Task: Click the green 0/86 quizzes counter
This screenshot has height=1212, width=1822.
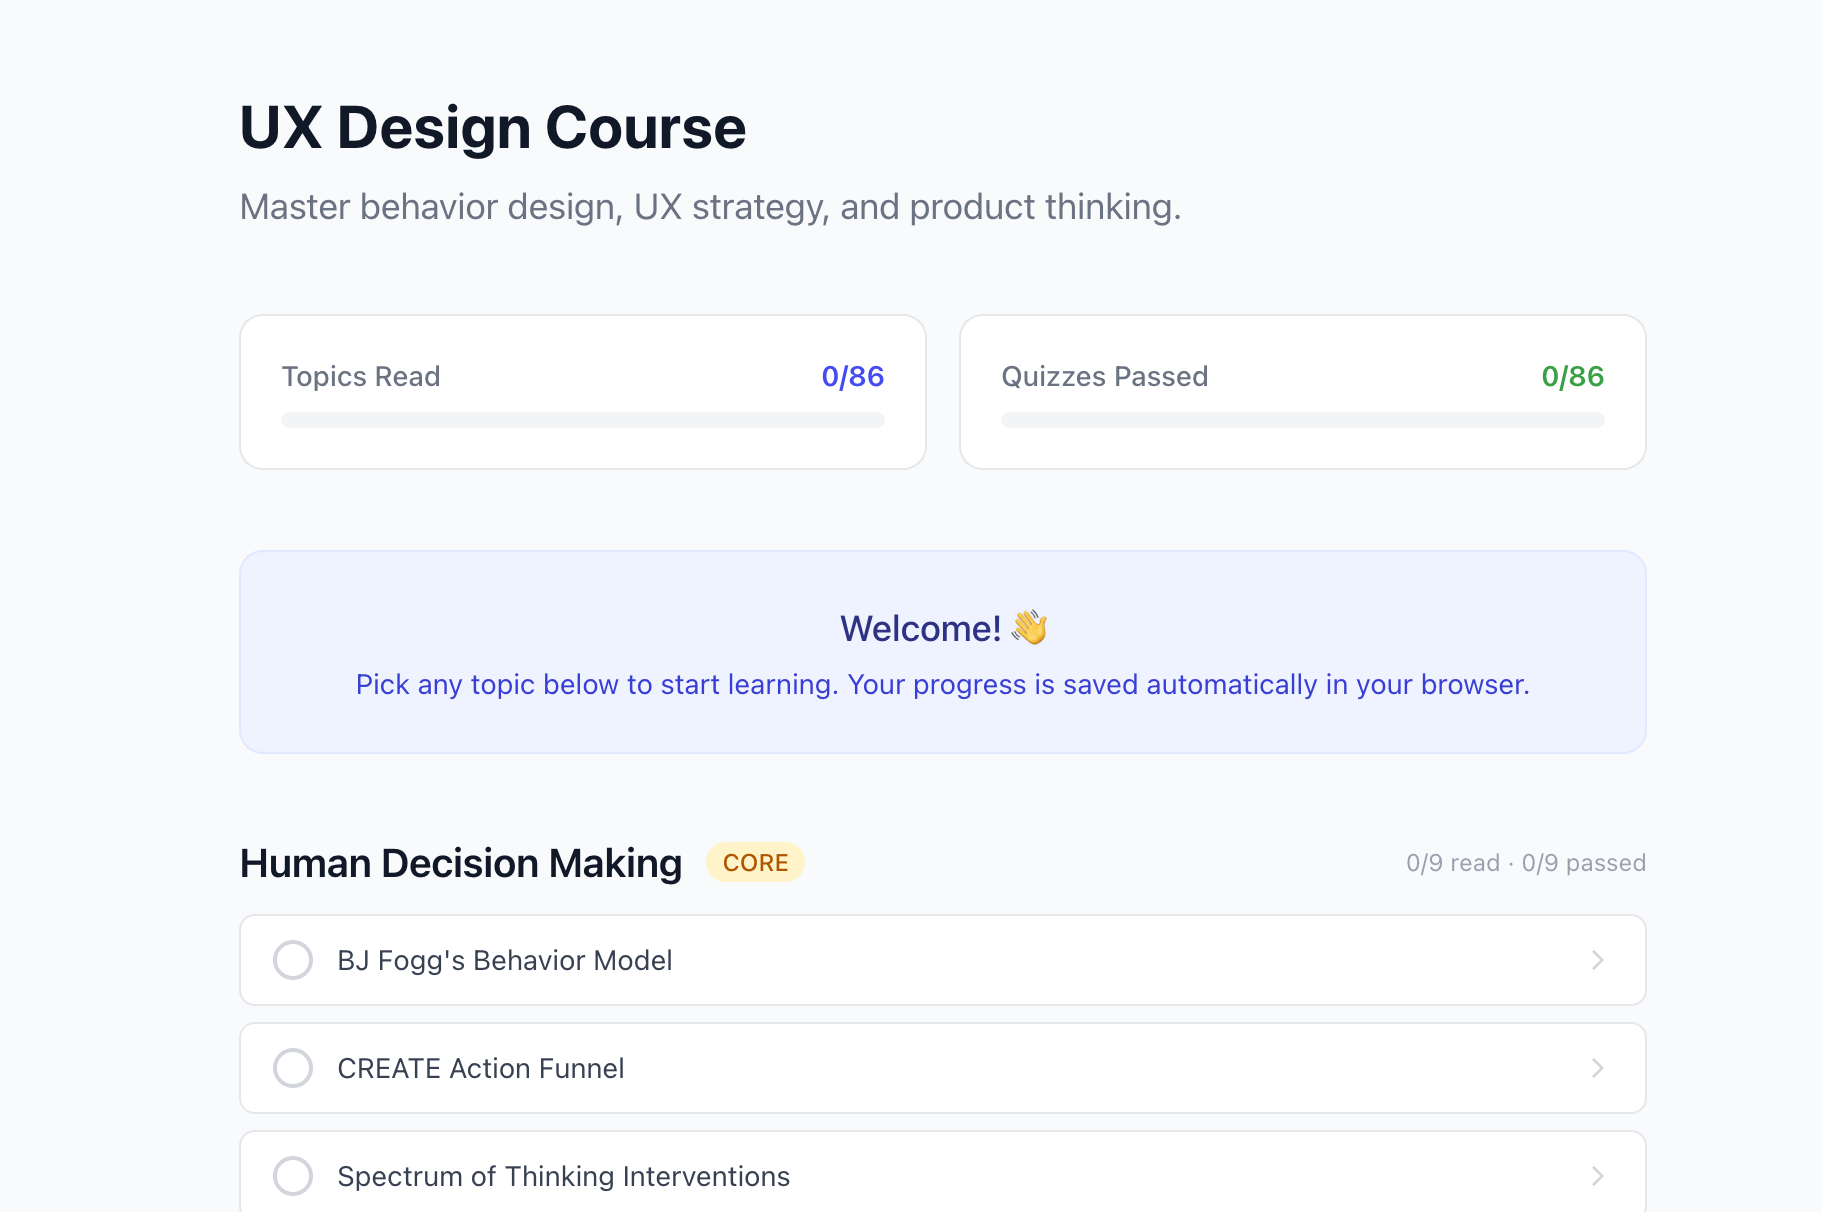Action: click(1572, 376)
